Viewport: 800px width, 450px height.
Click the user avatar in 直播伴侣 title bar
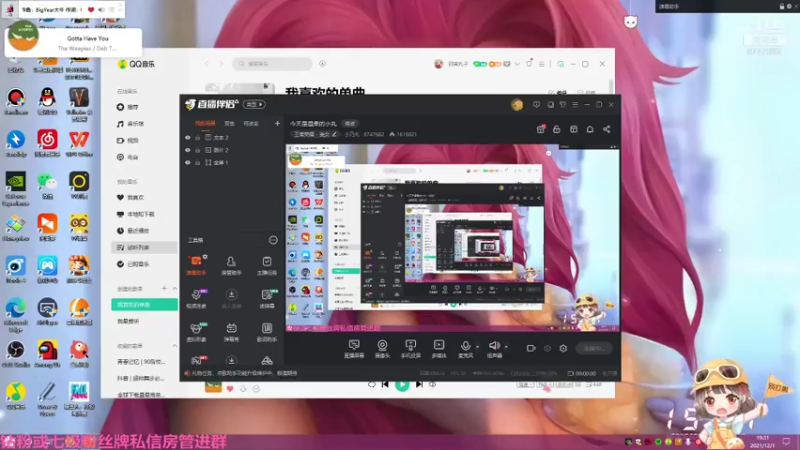tap(517, 105)
